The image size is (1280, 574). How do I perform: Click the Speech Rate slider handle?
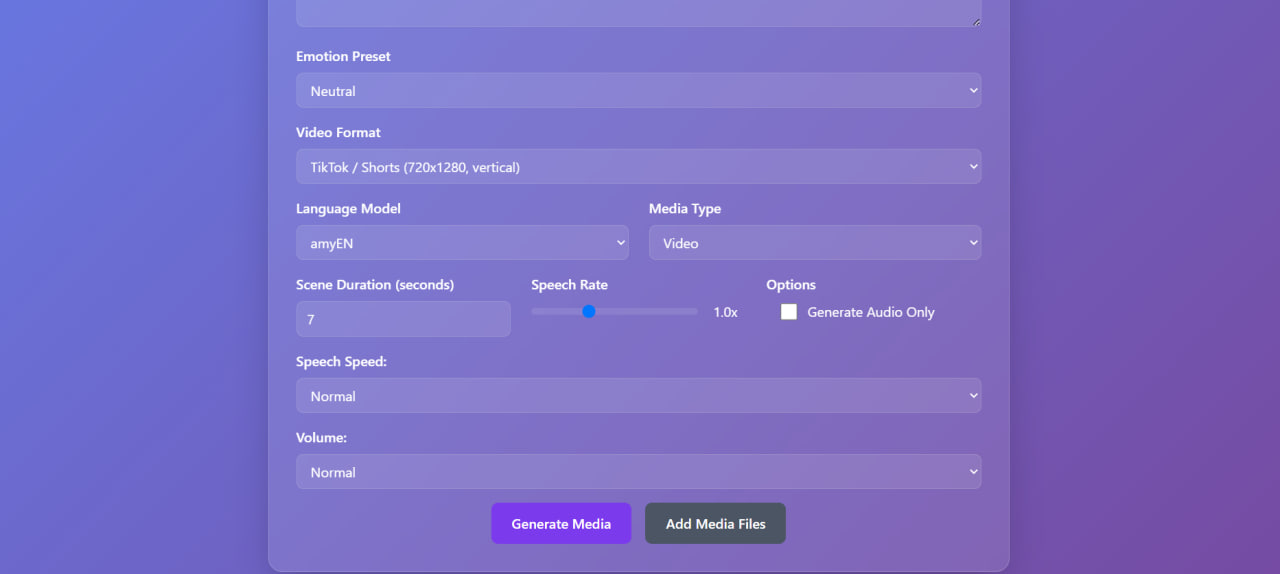(589, 312)
